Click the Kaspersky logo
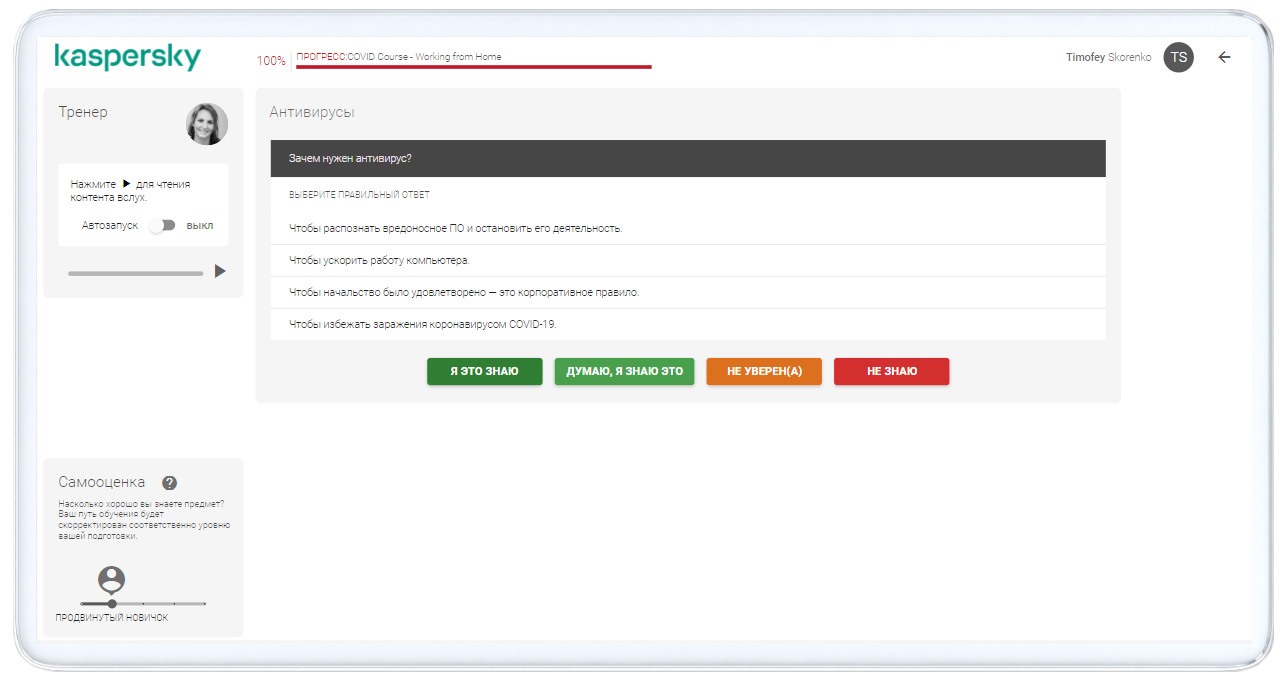Screen dimensions: 1287x682 pos(127,57)
